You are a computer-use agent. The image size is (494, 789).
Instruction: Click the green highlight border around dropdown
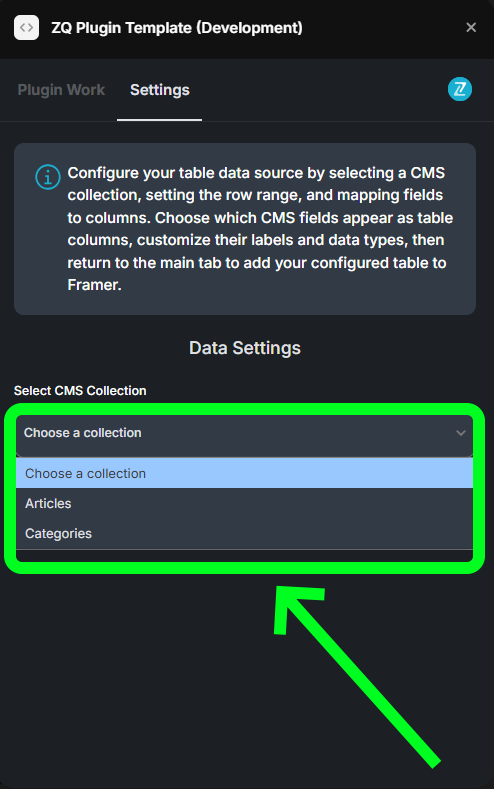244,488
